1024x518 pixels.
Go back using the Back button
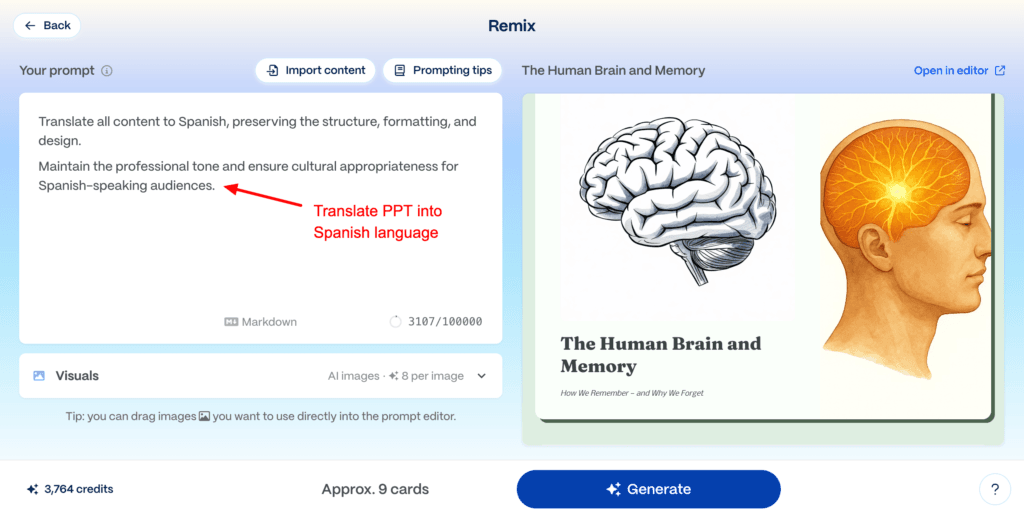tap(47, 25)
